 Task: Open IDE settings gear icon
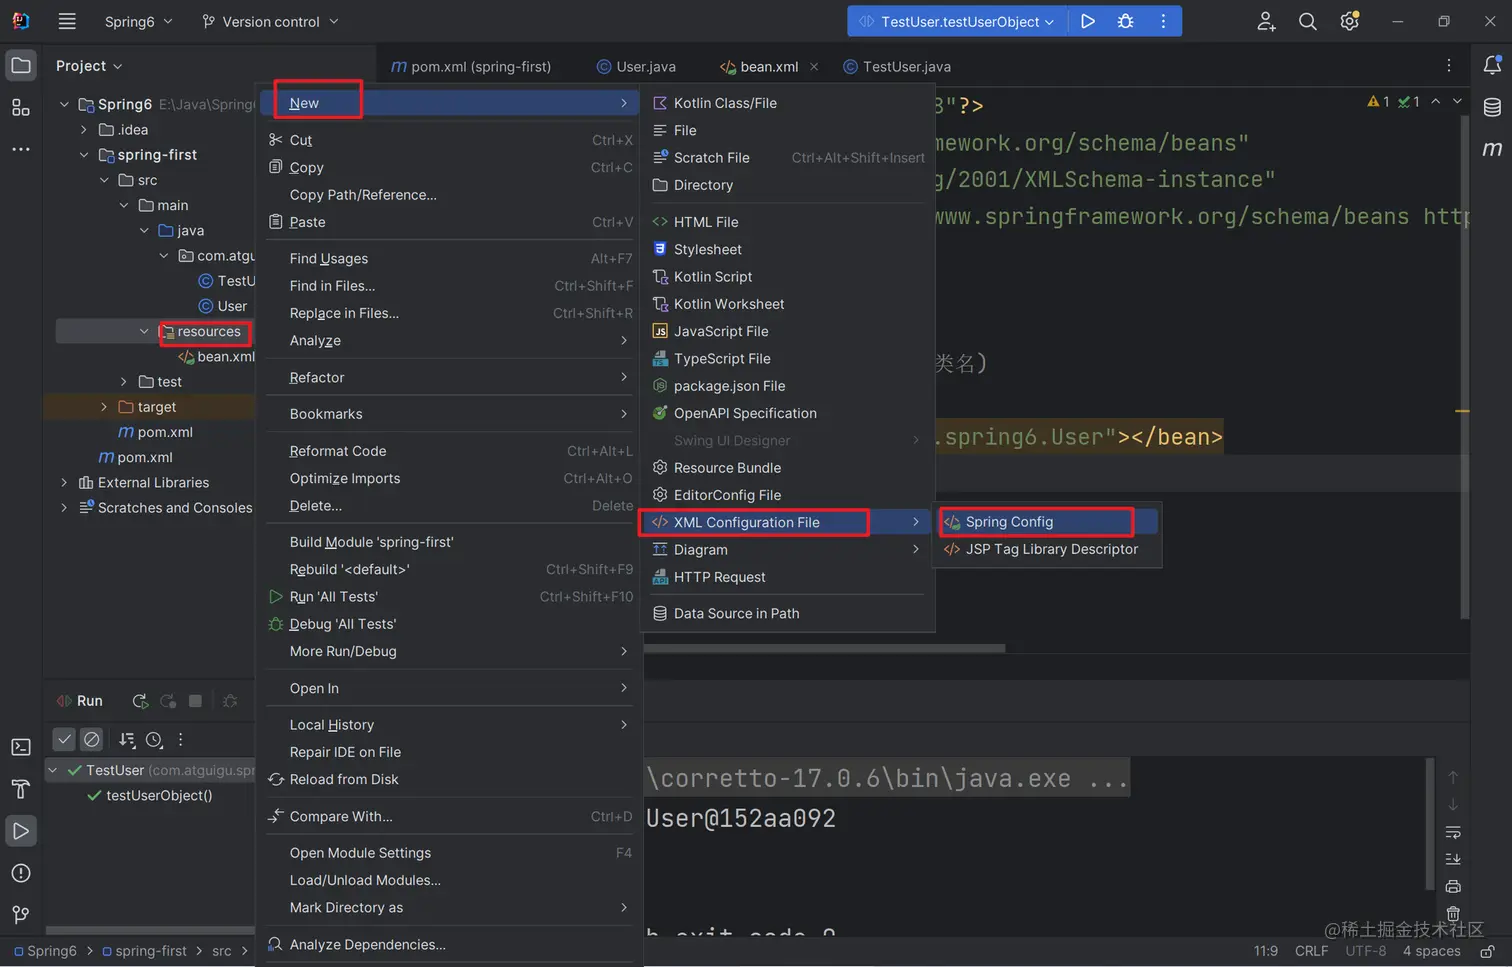coord(1349,21)
